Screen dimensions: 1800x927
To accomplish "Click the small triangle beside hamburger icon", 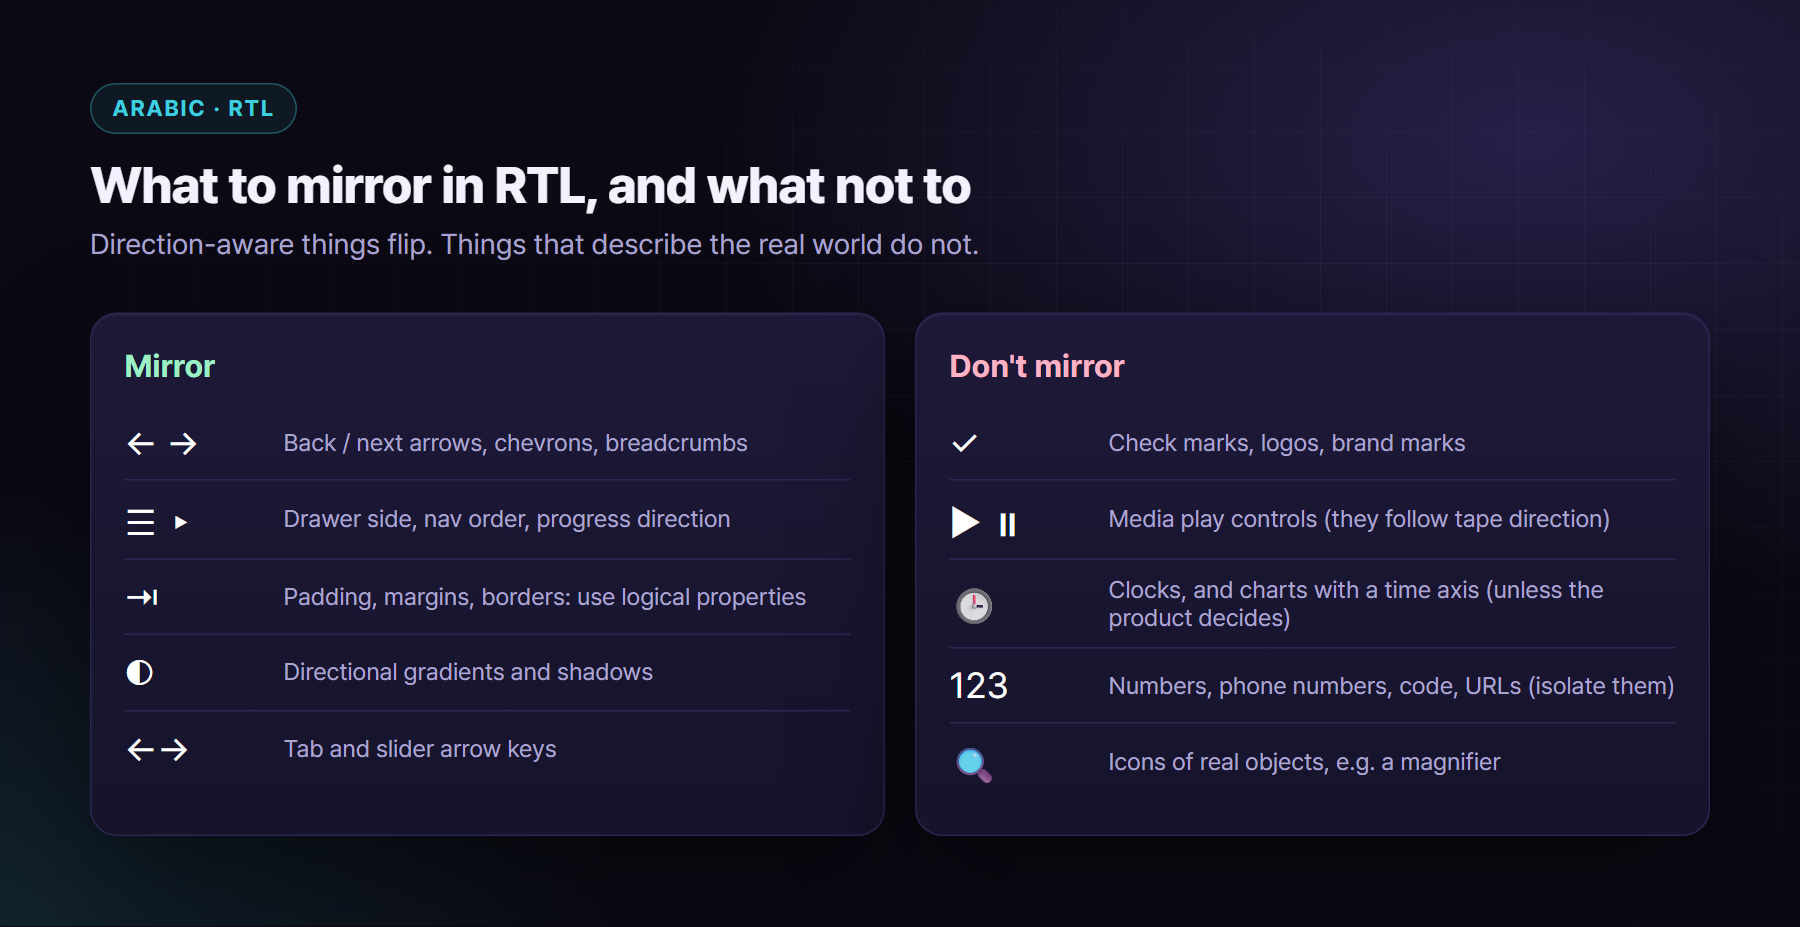I will point(181,522).
